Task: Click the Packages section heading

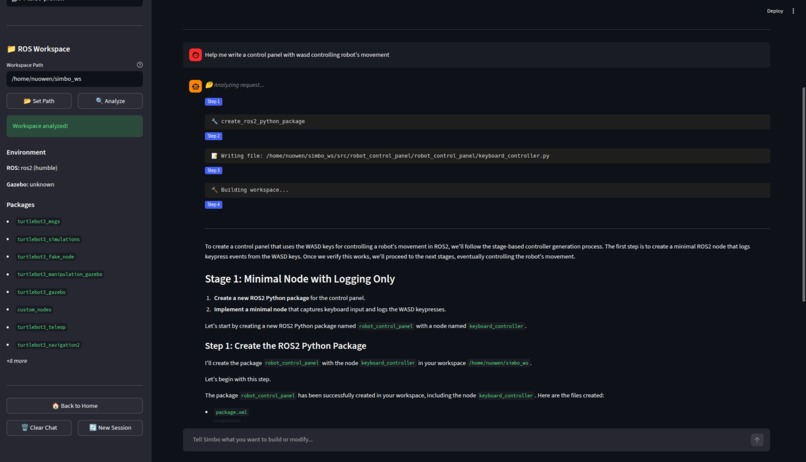Action: [21, 205]
